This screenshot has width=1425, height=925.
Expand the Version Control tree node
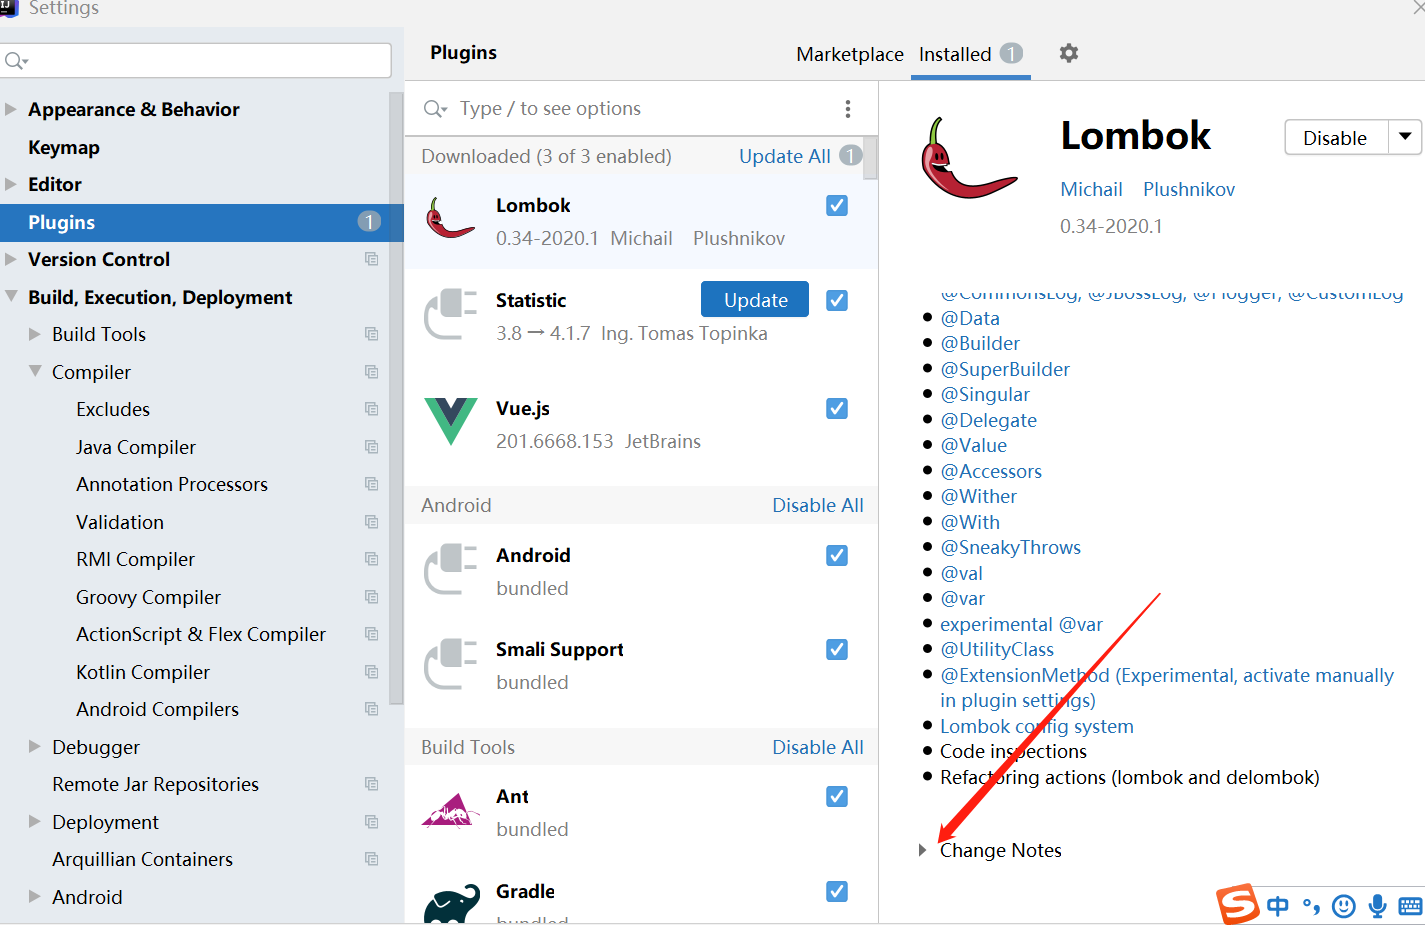tap(11, 259)
